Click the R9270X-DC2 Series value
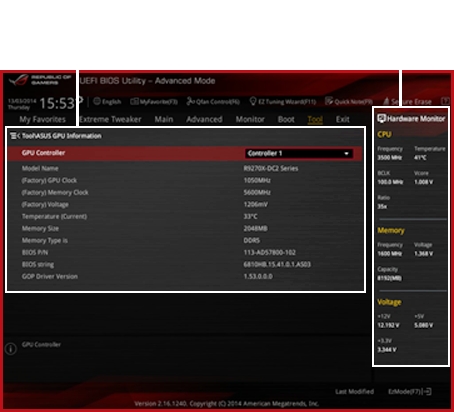 271,168
